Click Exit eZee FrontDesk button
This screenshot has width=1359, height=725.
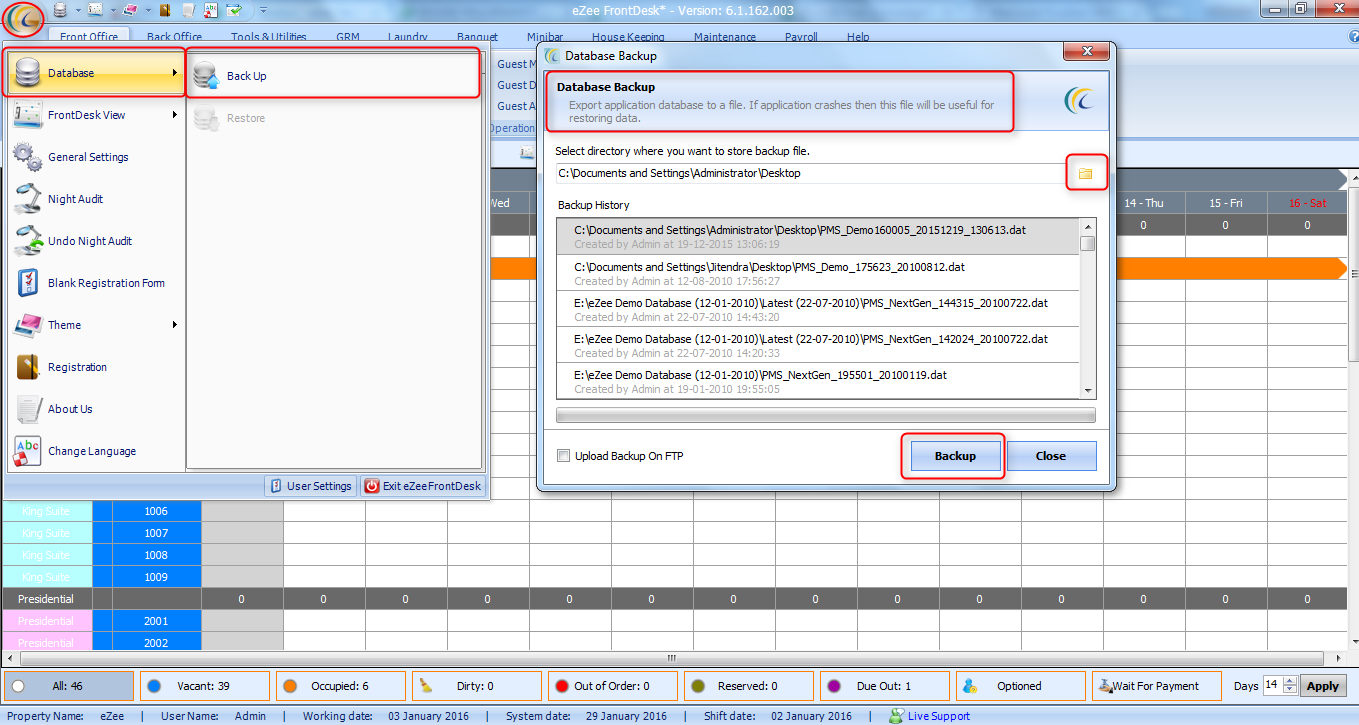[x=423, y=486]
